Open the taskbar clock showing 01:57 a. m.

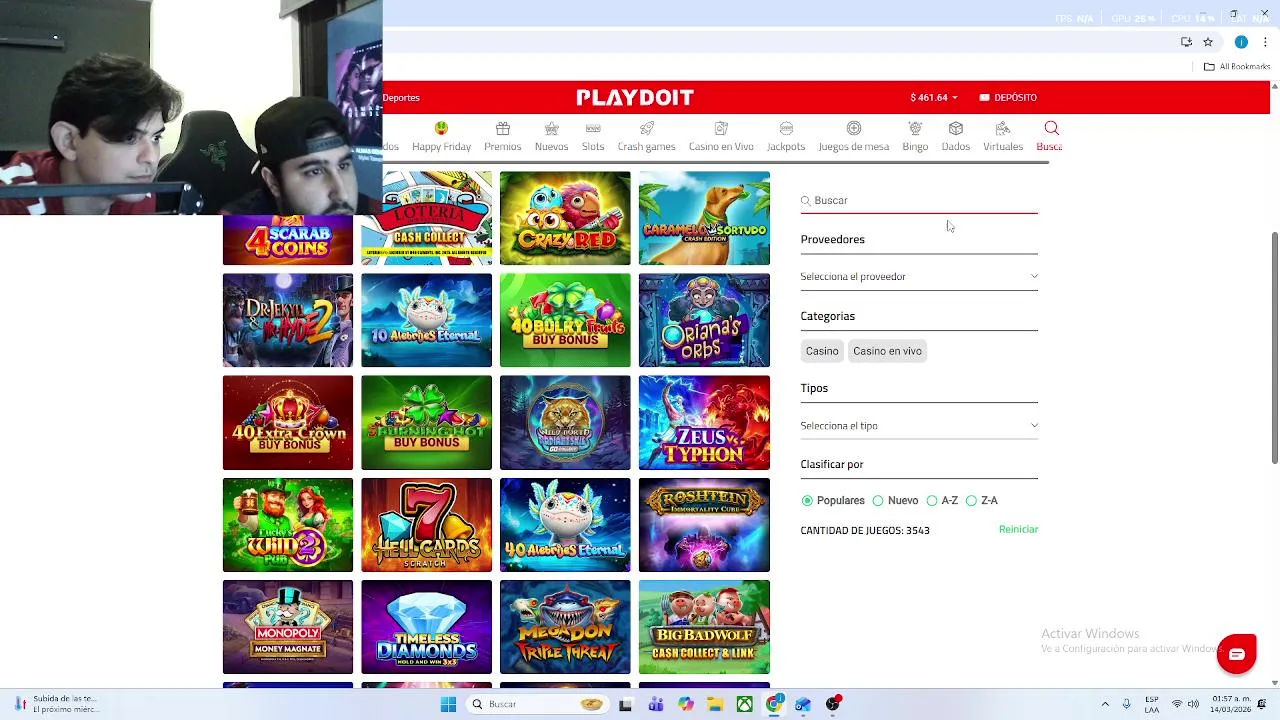[x=1230, y=704]
